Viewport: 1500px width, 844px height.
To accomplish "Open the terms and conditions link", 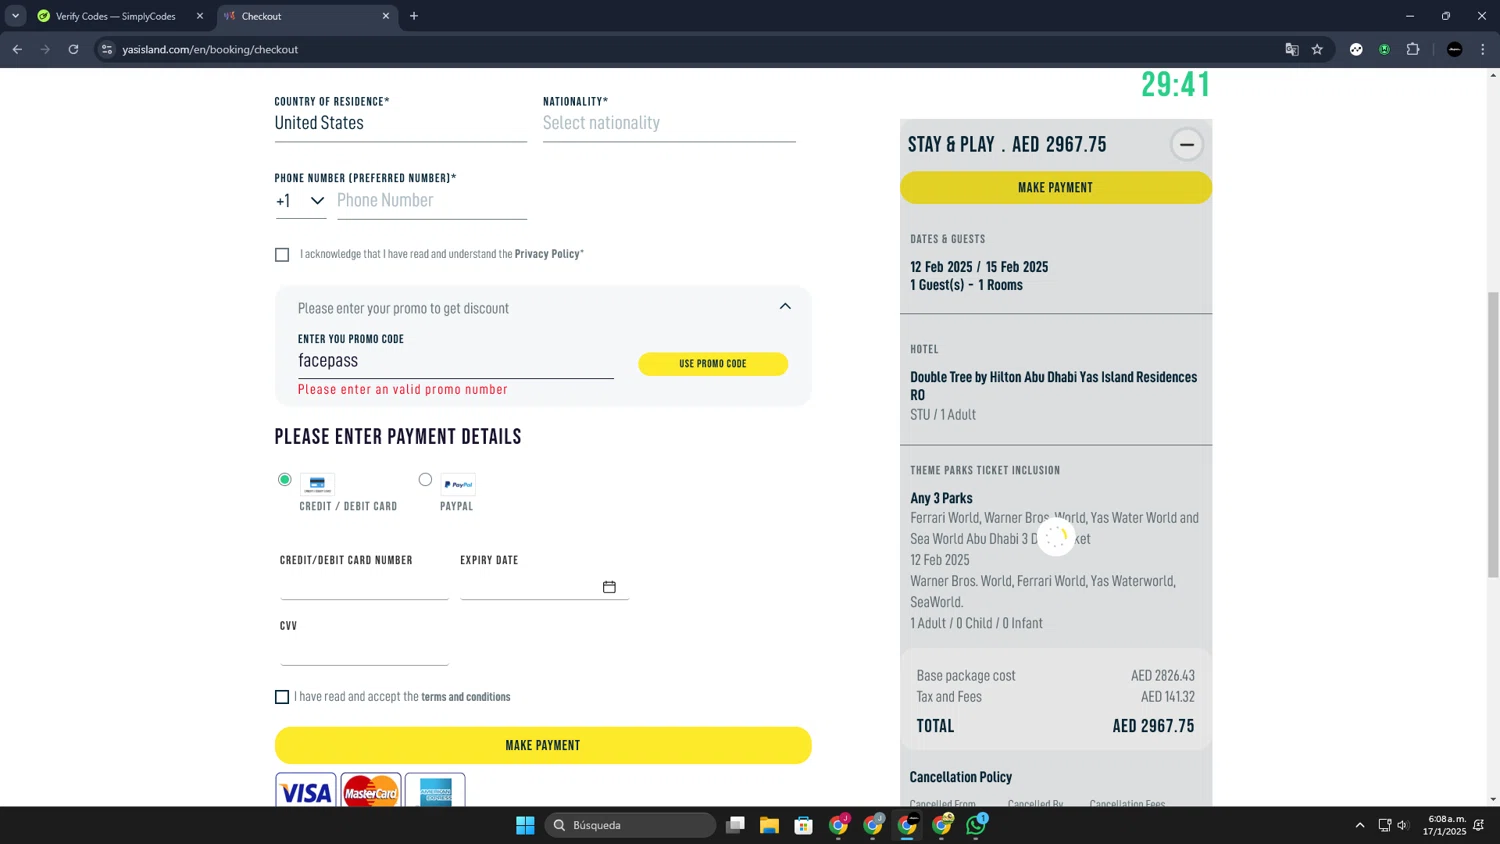I will pyautogui.click(x=466, y=697).
